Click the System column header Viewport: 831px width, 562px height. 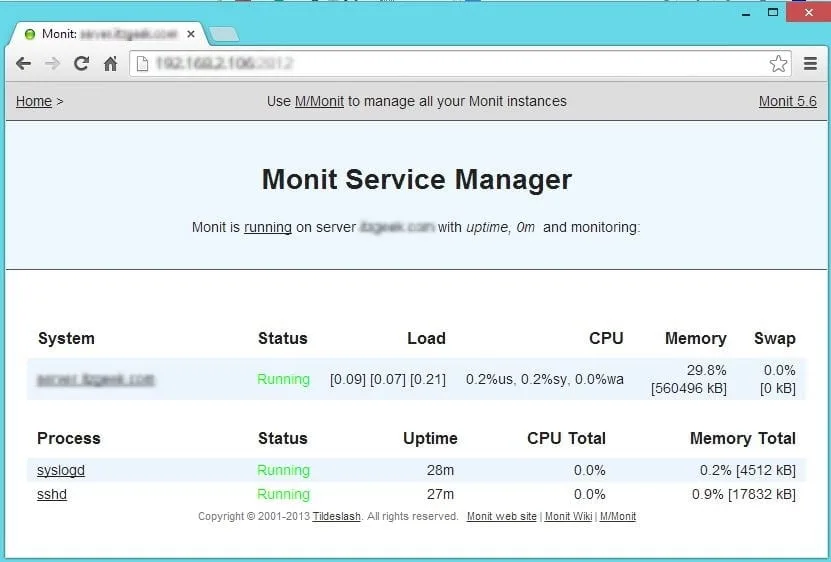tap(66, 338)
